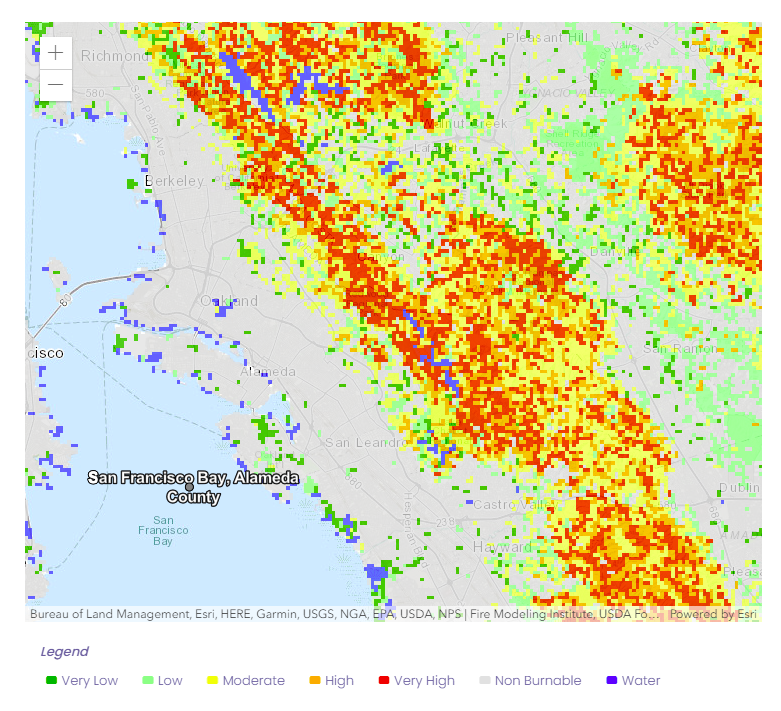Click the Legend heading
Image resolution: width=781 pixels, height=711 pixels.
(64, 651)
